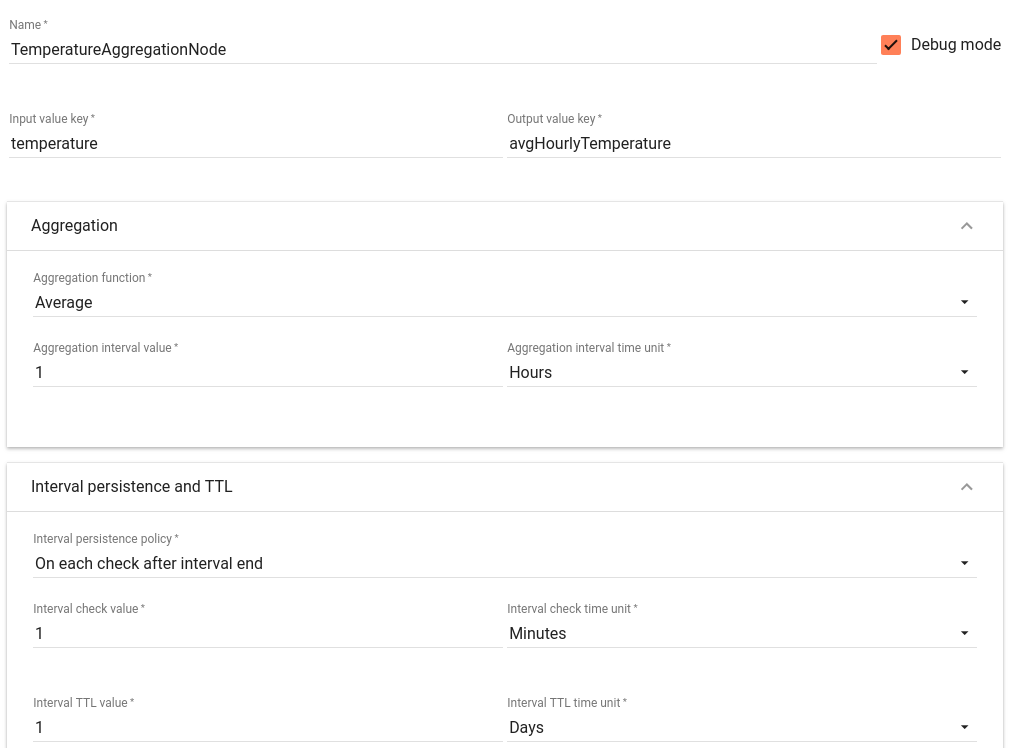The height and width of the screenshot is (748, 1011).
Task: Open Aggregation interval time unit arrow
Action: tap(964, 372)
